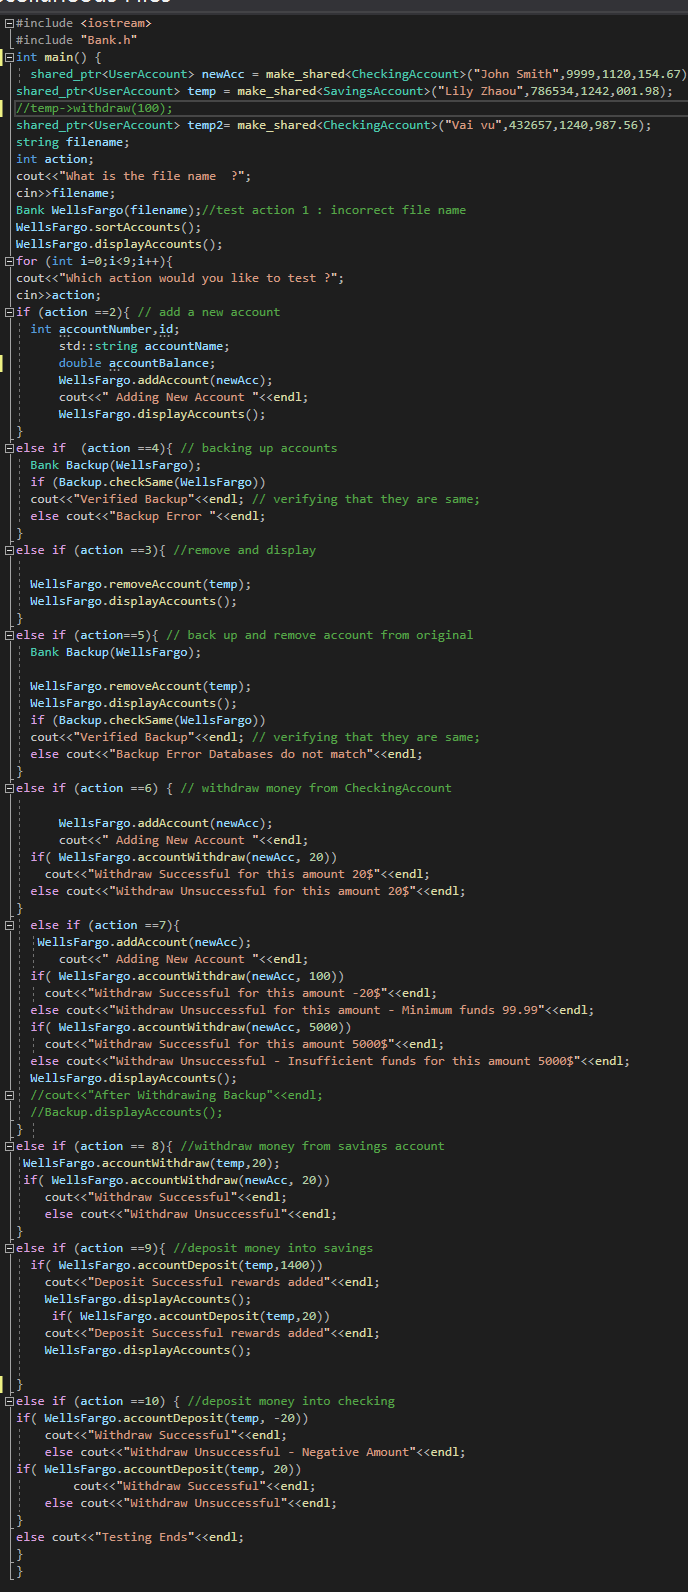Collapse the else if (action ==10) block
The height and width of the screenshot is (1592, 688).
pos(8,1401)
